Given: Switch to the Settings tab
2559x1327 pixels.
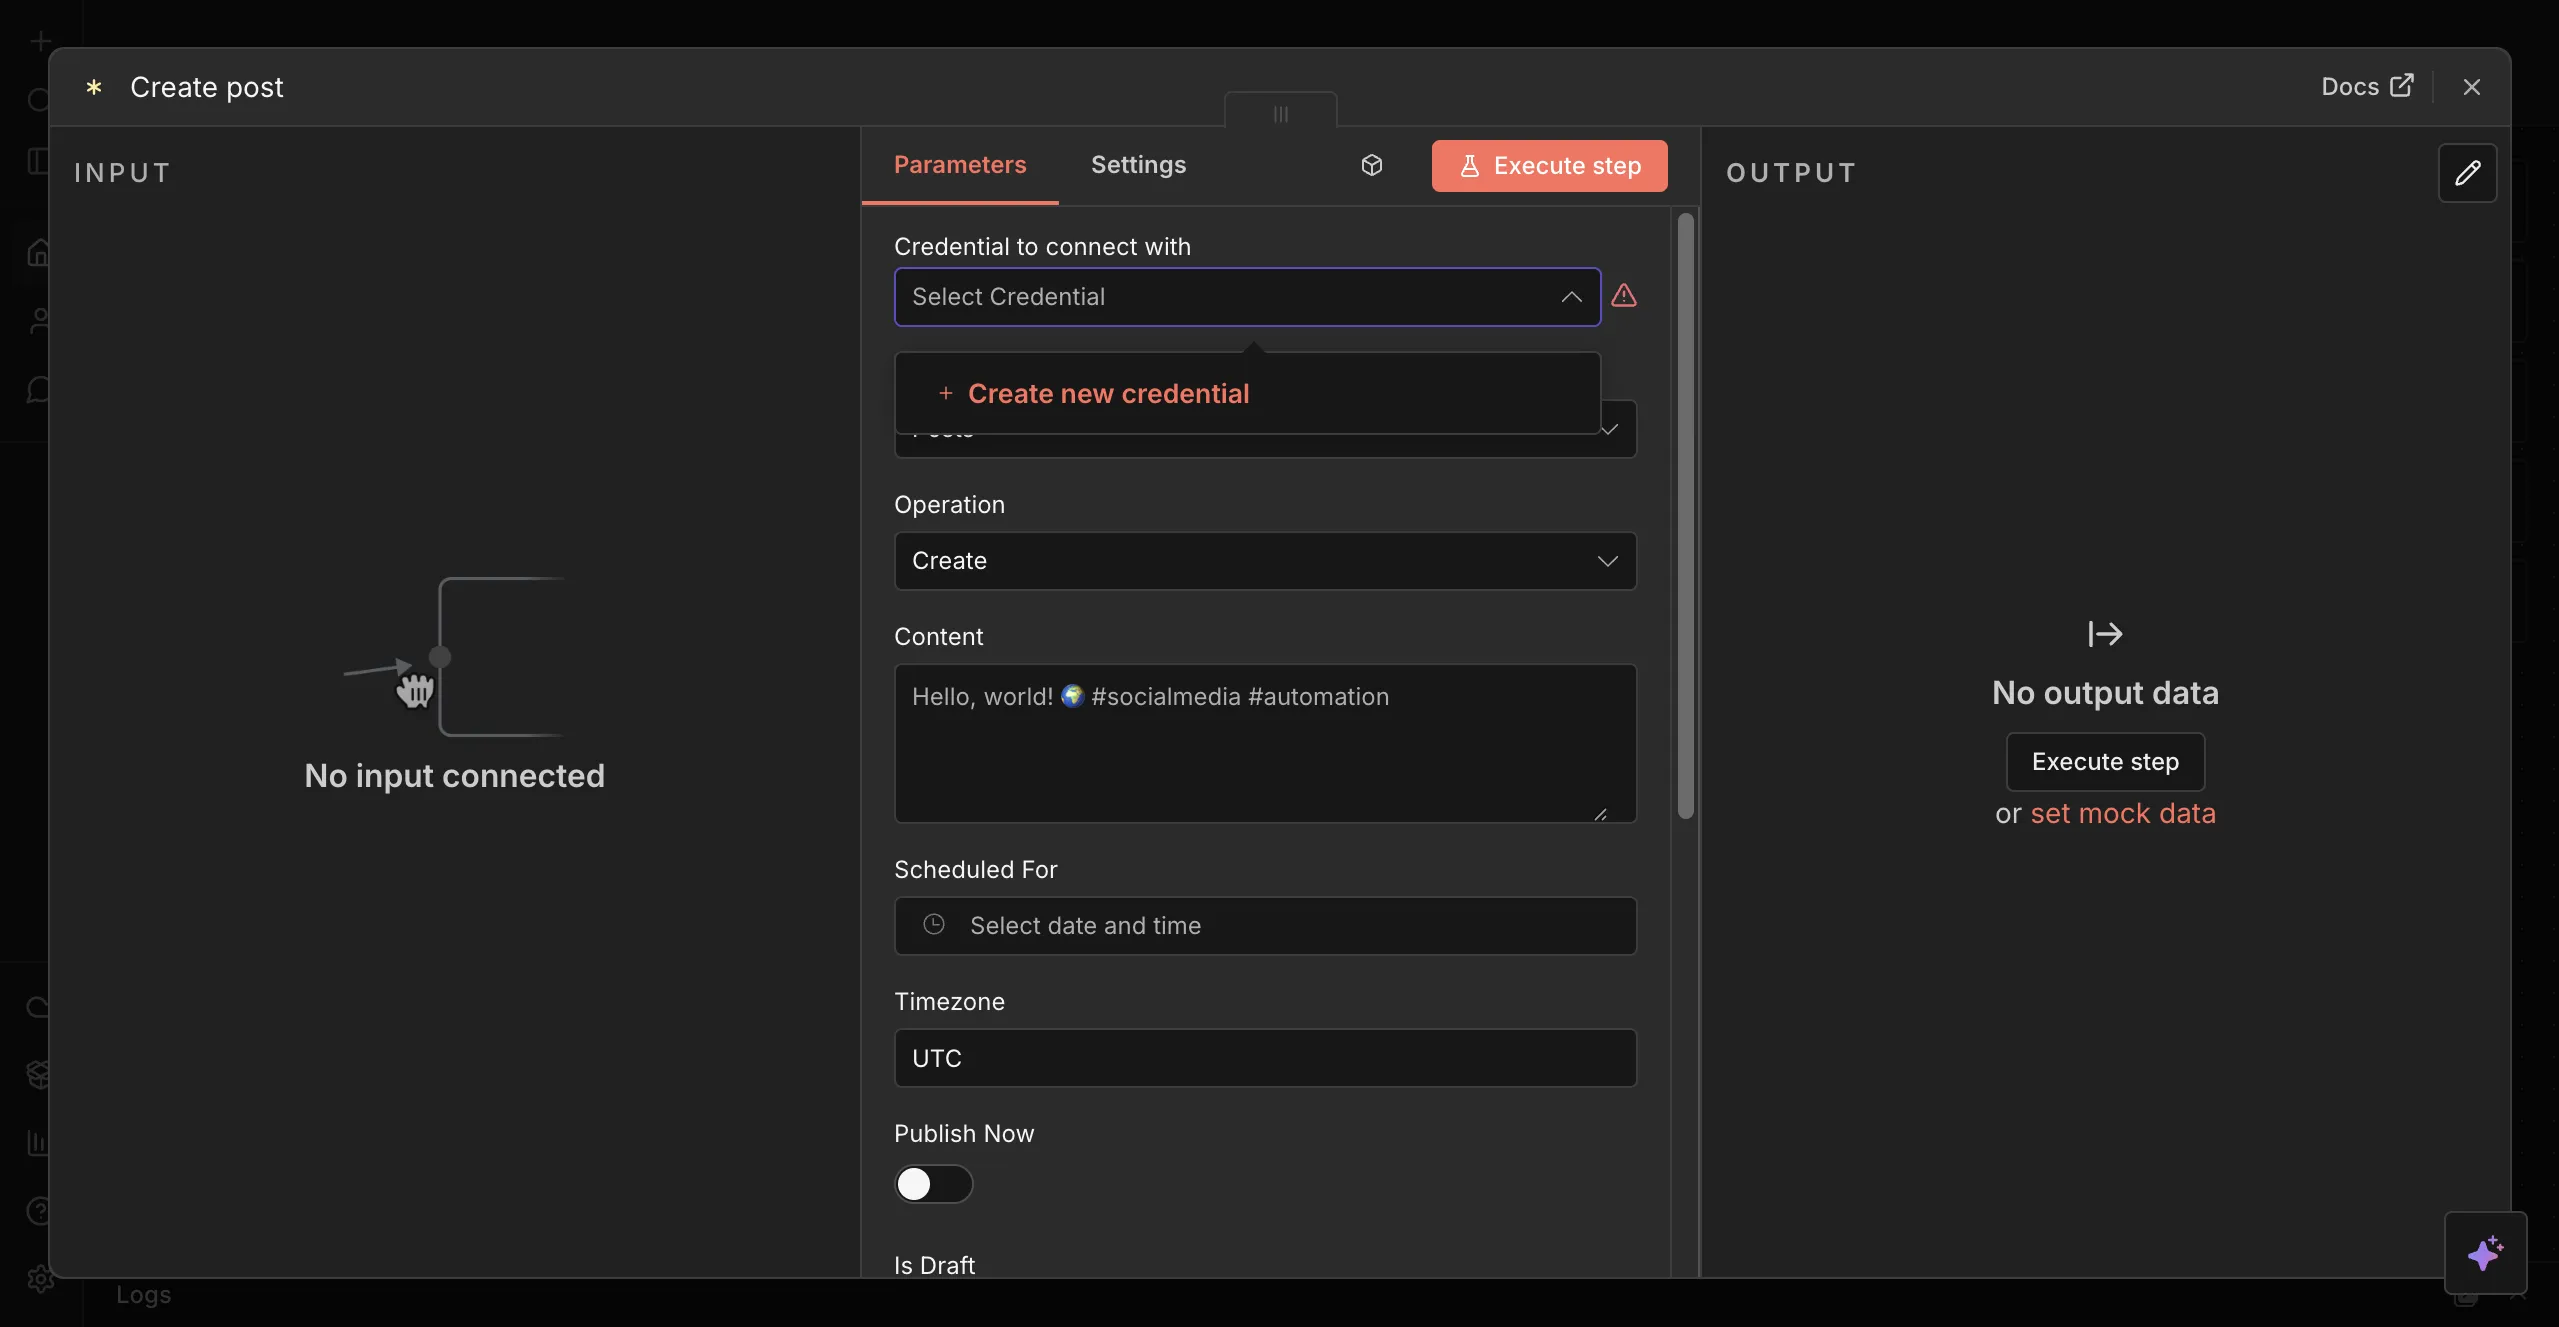Looking at the screenshot, I should (1138, 165).
